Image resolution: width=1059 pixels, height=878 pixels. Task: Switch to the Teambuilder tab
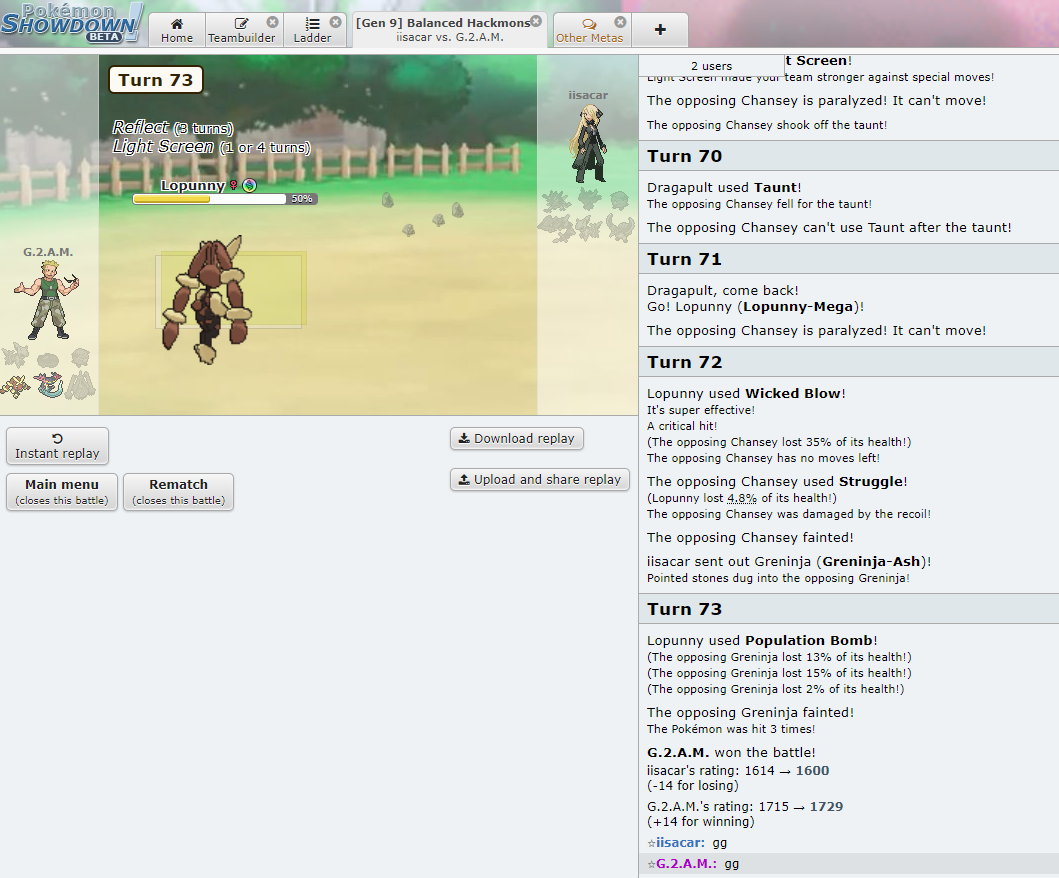[241, 30]
